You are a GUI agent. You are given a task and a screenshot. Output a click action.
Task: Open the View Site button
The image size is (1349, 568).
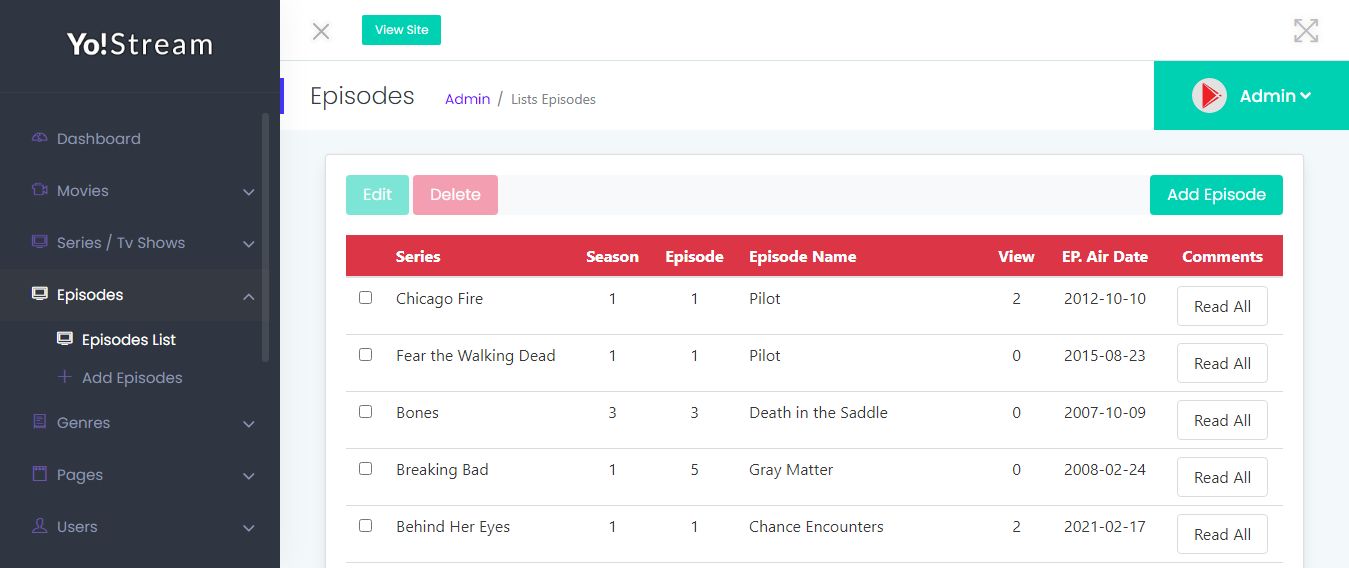[x=401, y=30]
